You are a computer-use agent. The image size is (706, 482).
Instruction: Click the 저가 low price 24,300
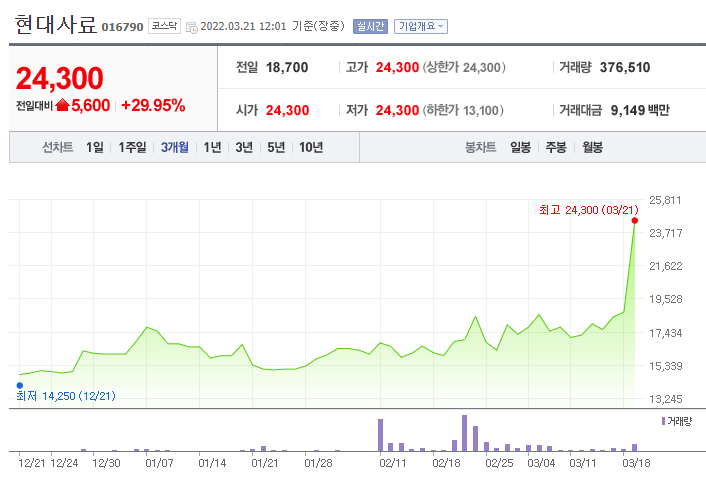(x=397, y=110)
